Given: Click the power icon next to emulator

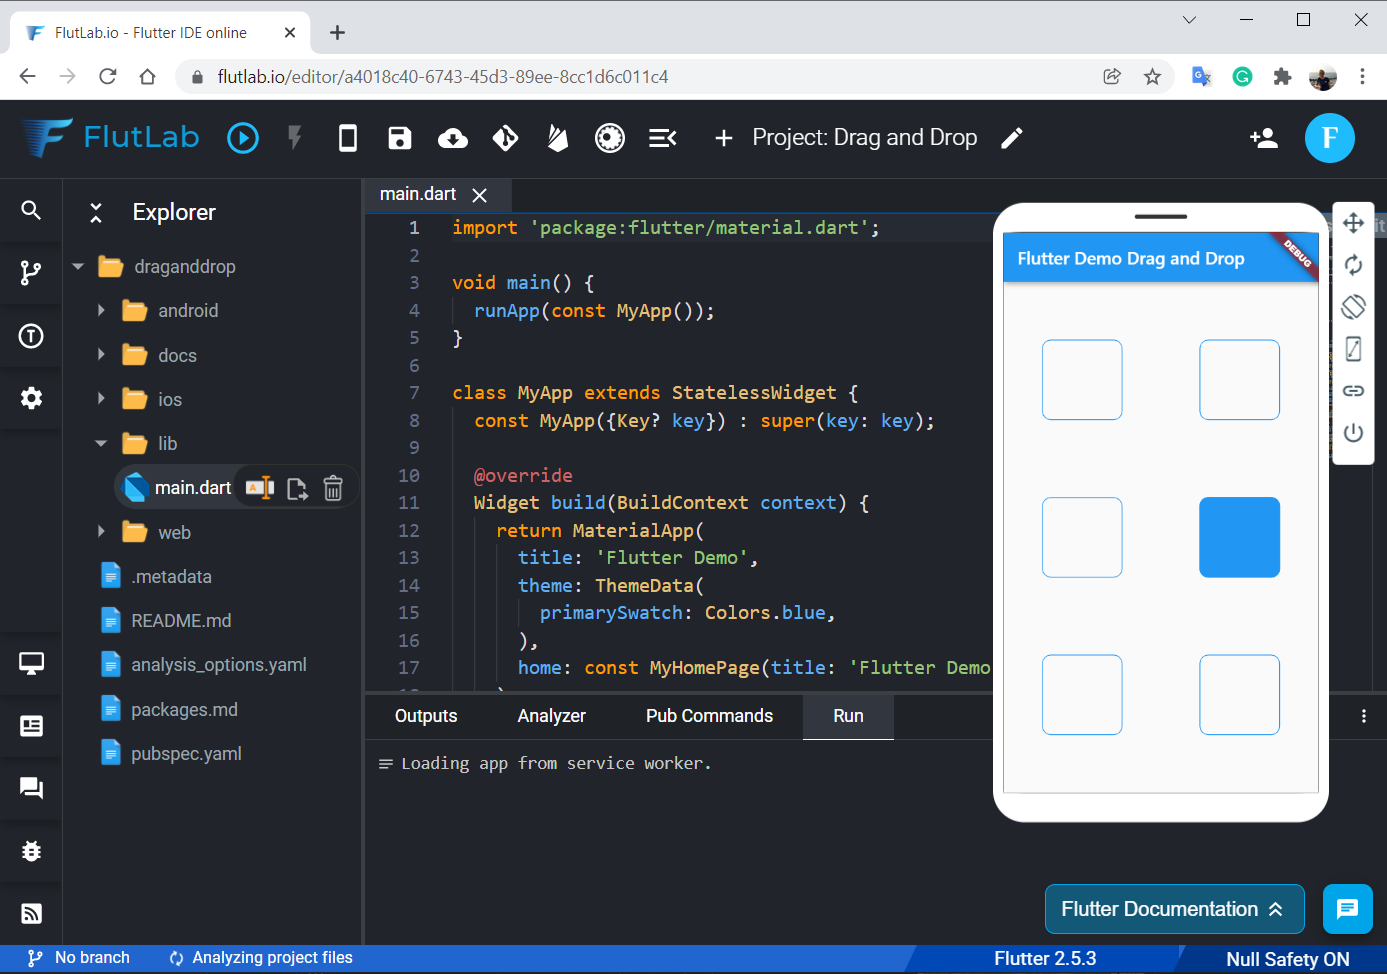Looking at the screenshot, I should tap(1353, 433).
